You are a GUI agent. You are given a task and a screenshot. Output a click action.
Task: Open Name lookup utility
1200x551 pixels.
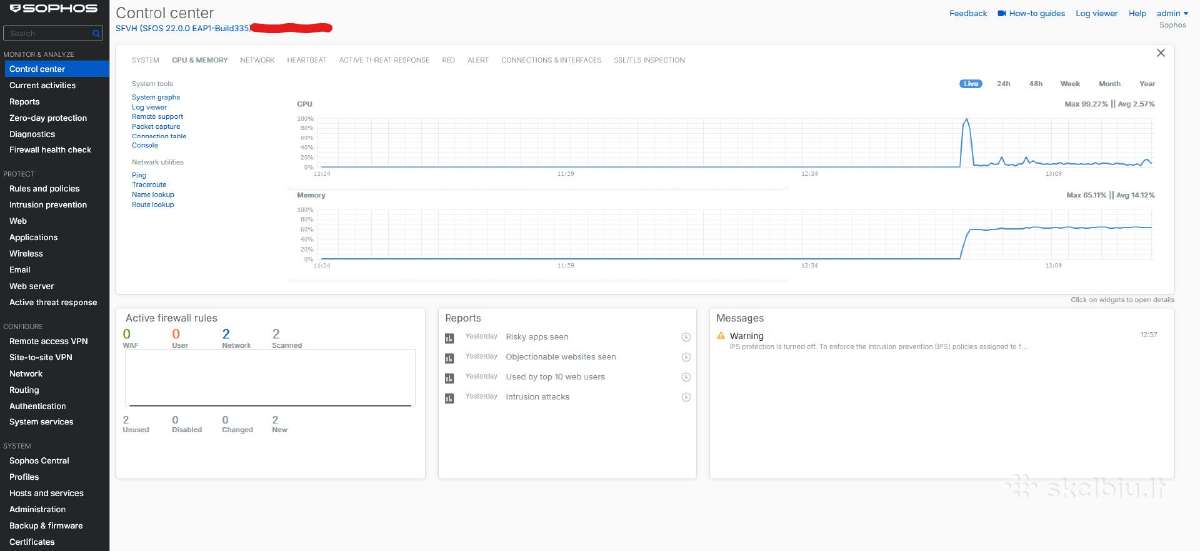[x=153, y=195]
